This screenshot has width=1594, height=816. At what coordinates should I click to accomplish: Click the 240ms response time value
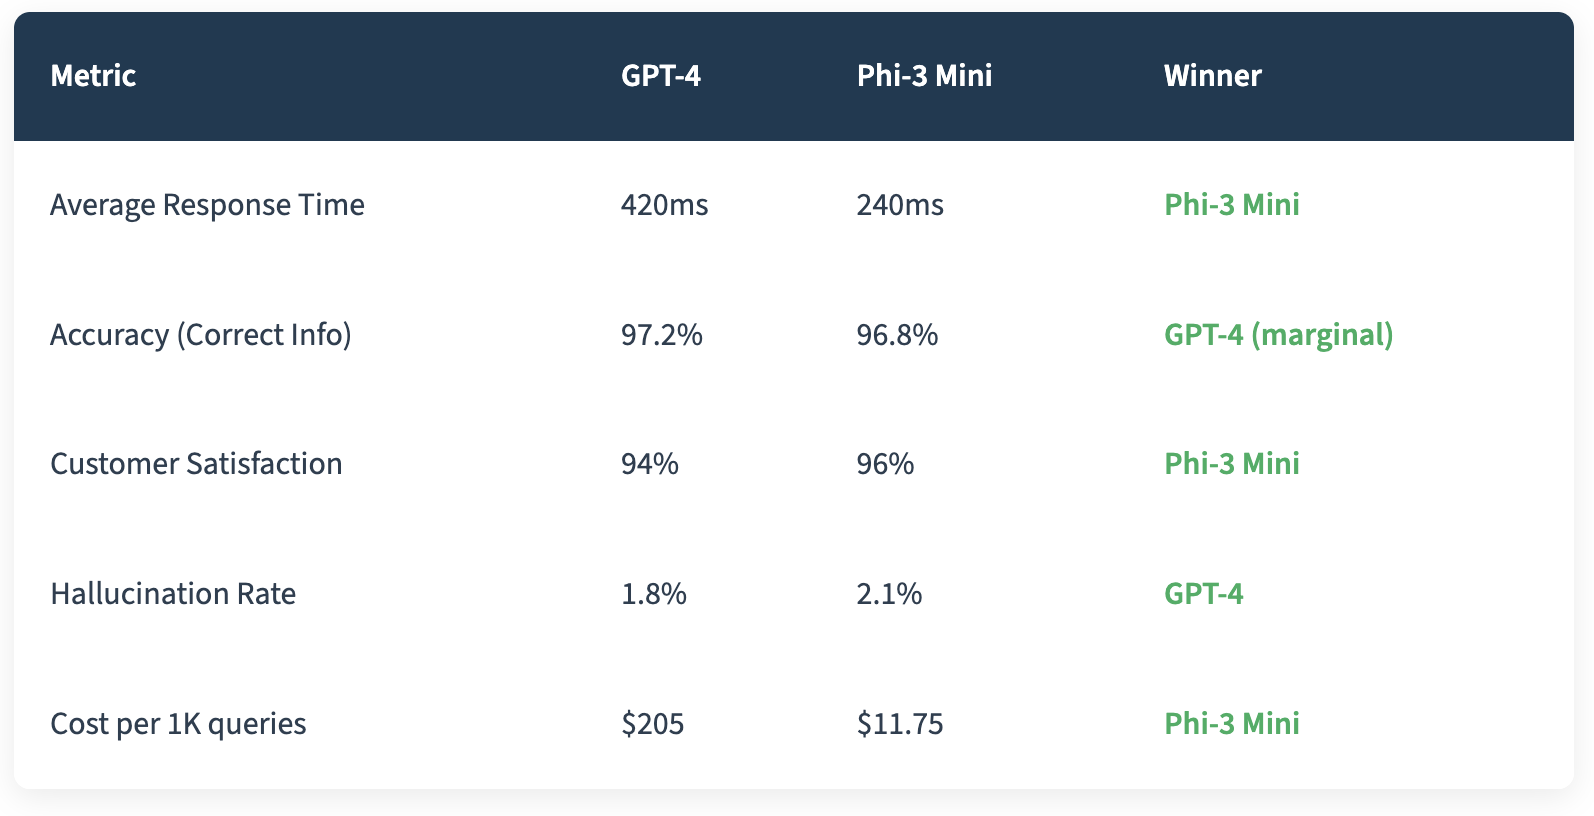coord(899,205)
